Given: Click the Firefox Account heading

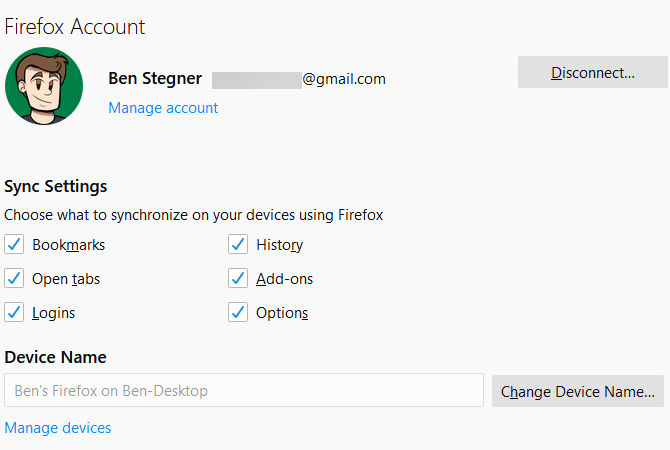Looking at the screenshot, I should (x=75, y=27).
